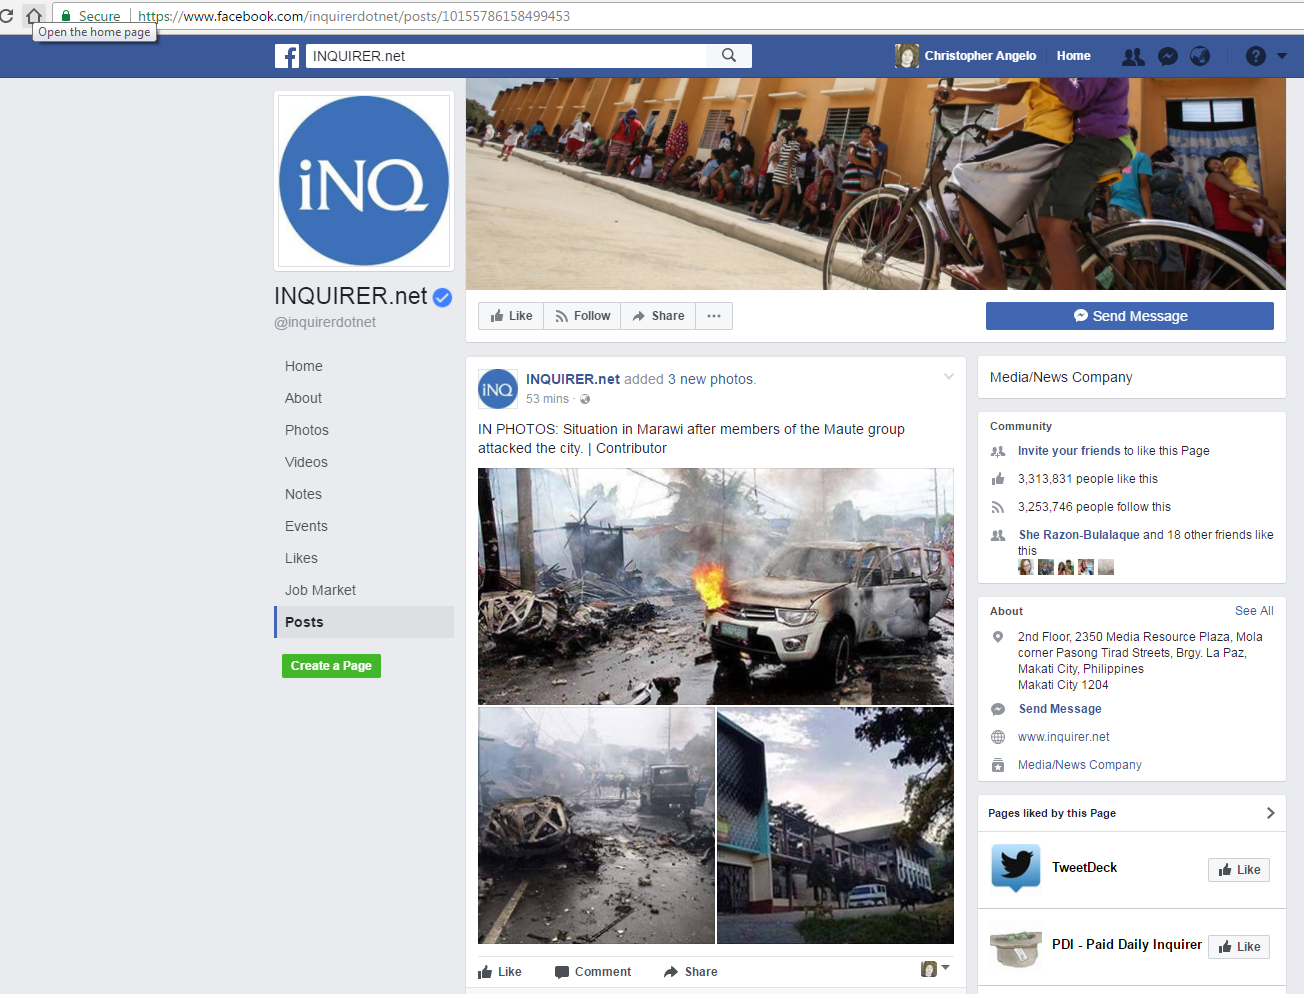Click the Facebook search input field

[x=506, y=56]
